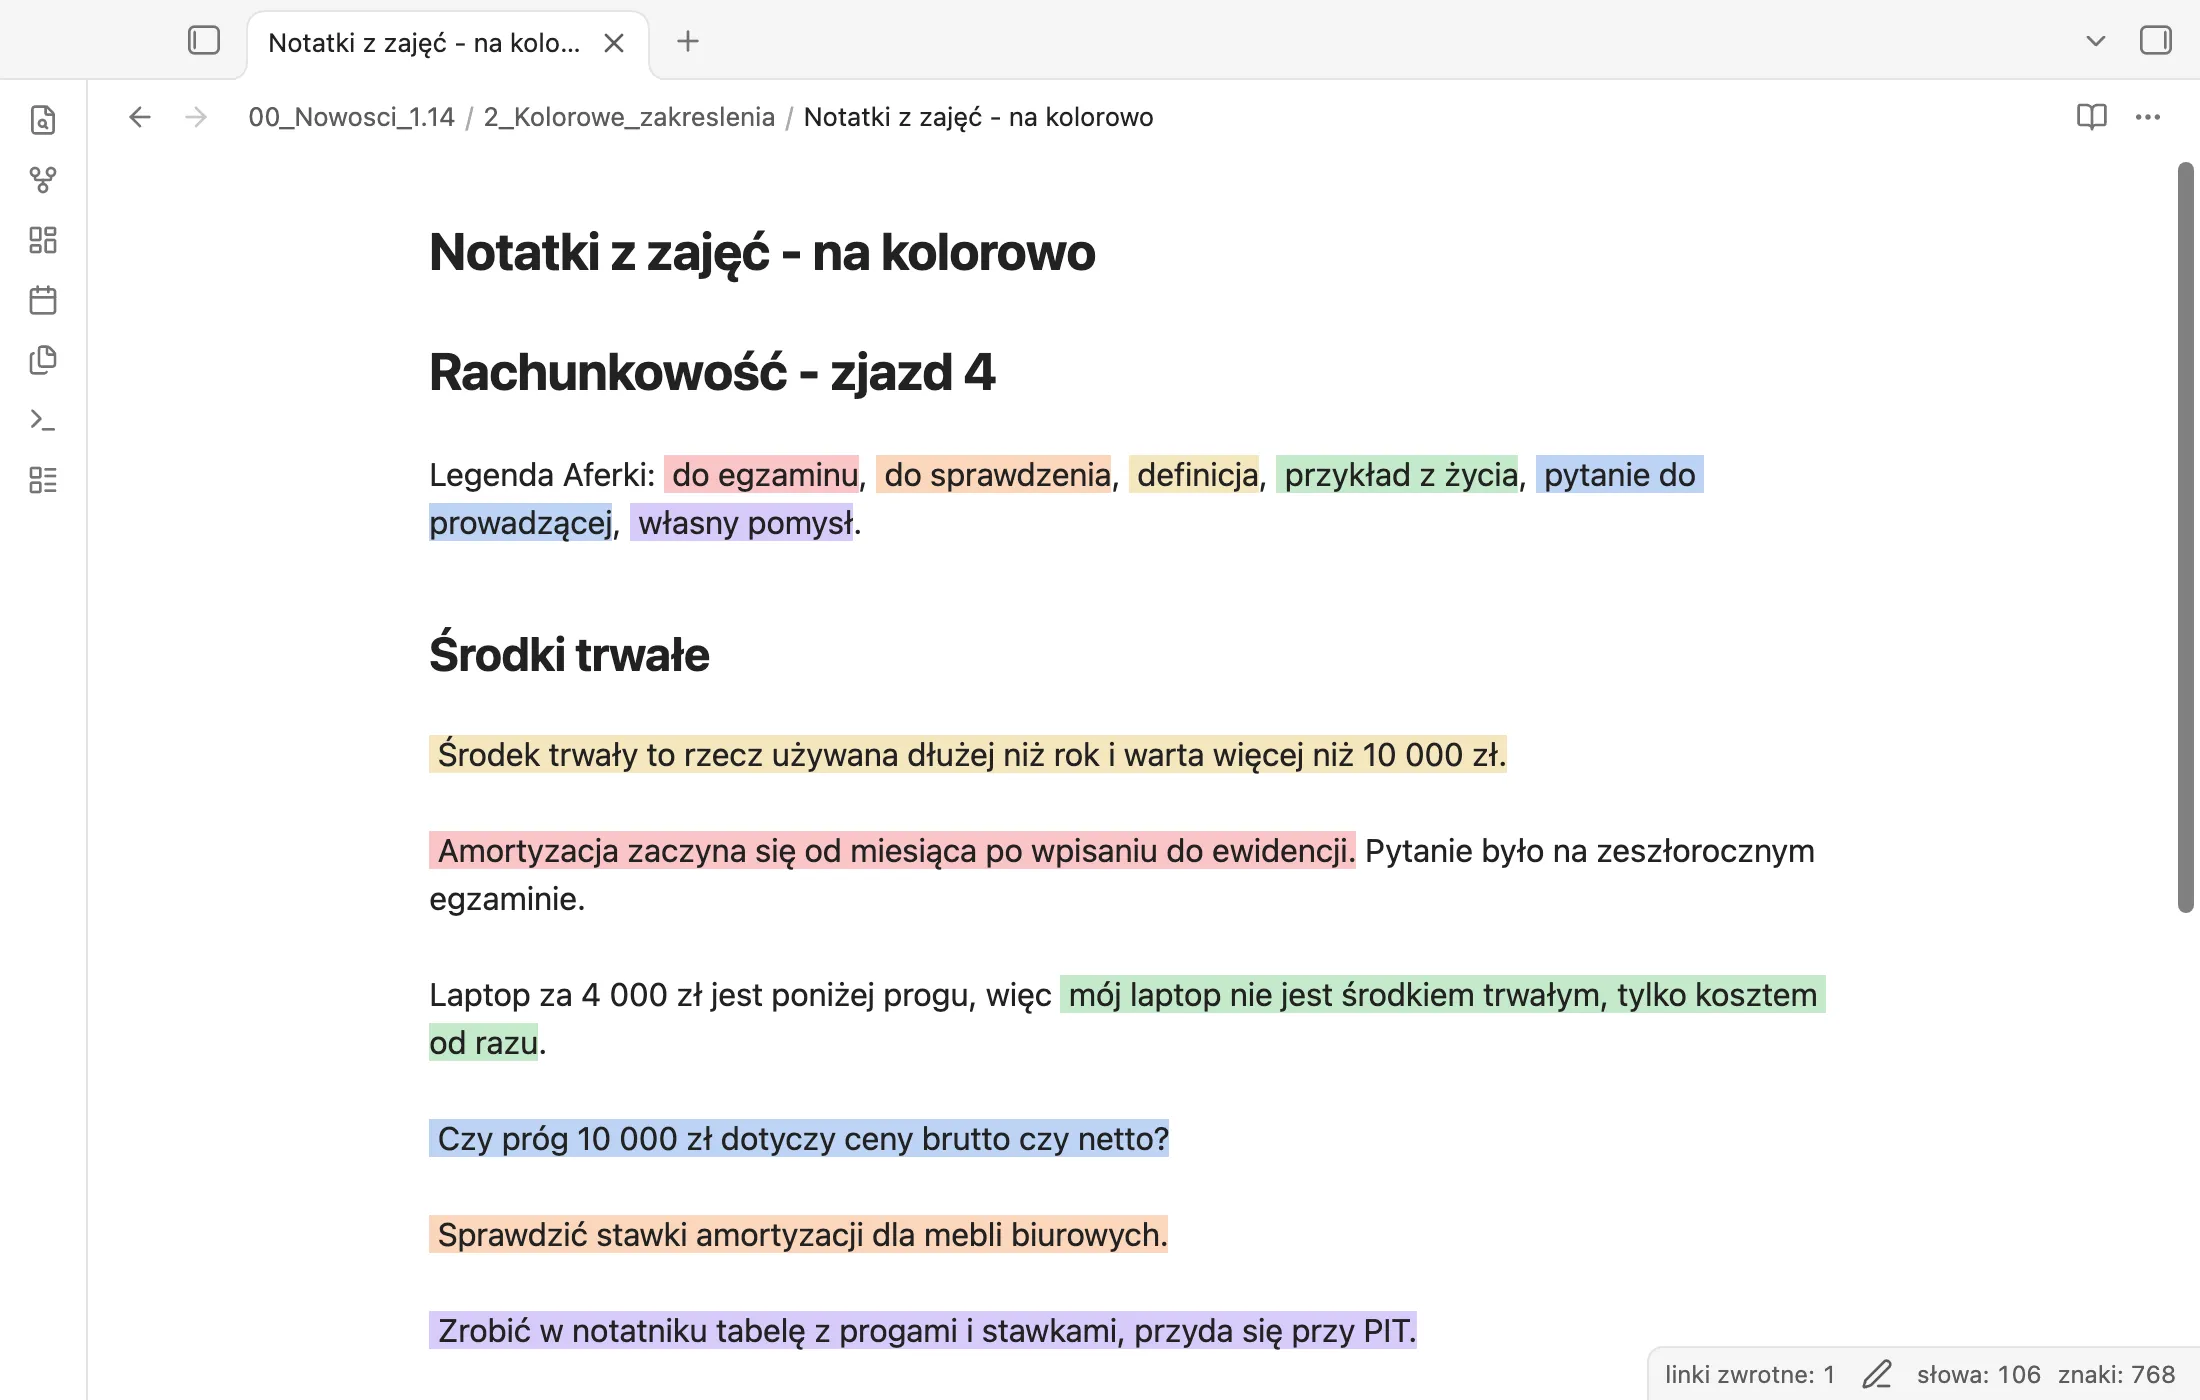Click the main heading Notatki z zajęć - na kolorowo
This screenshot has height=1400, width=2200.
(762, 252)
